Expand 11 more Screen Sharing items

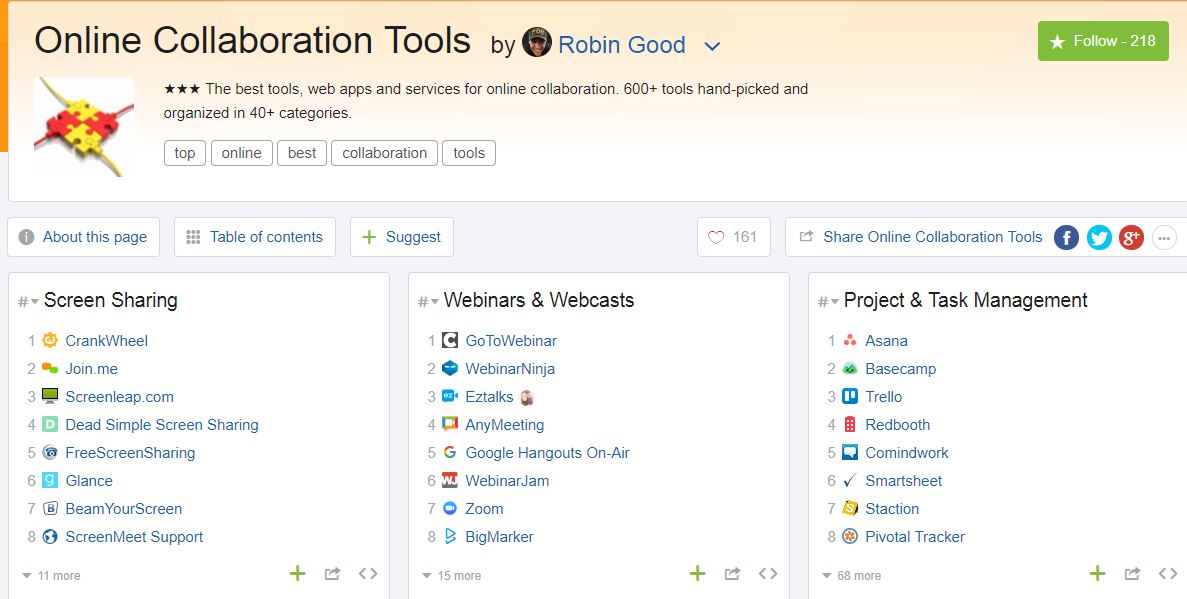(51, 576)
